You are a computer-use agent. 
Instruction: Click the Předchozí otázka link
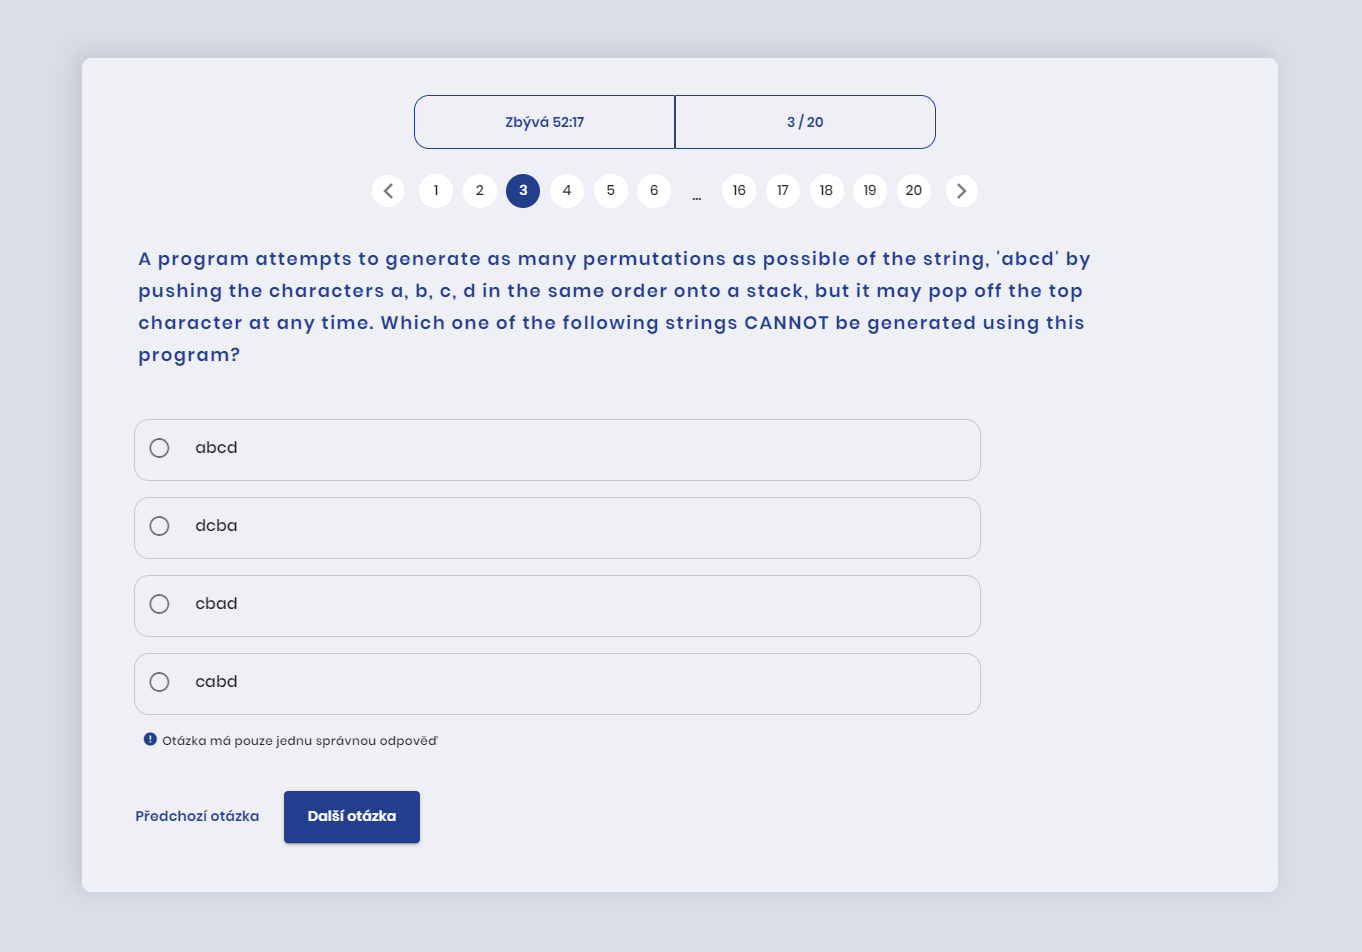(197, 816)
